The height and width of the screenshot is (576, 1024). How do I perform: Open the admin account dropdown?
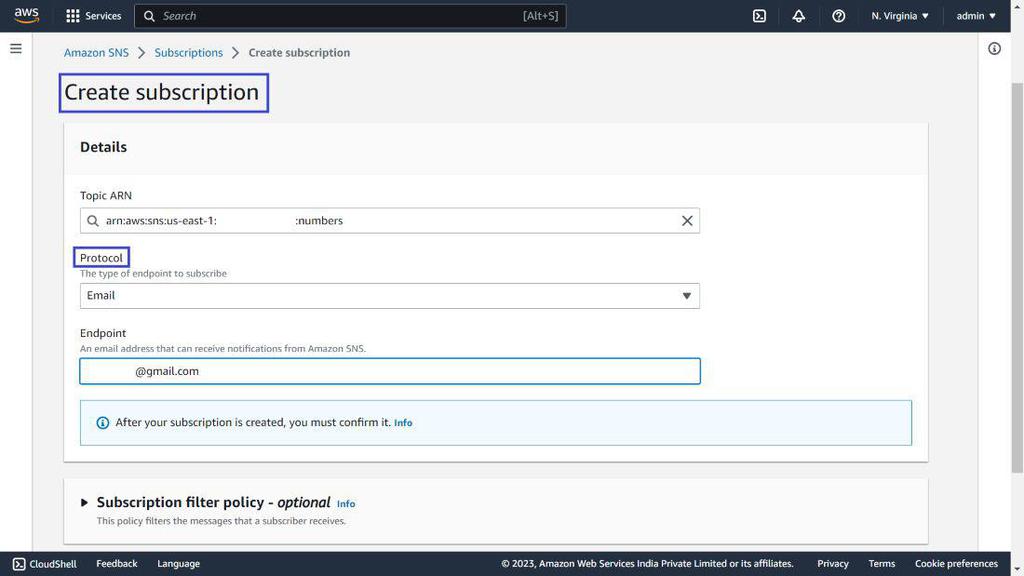point(976,16)
